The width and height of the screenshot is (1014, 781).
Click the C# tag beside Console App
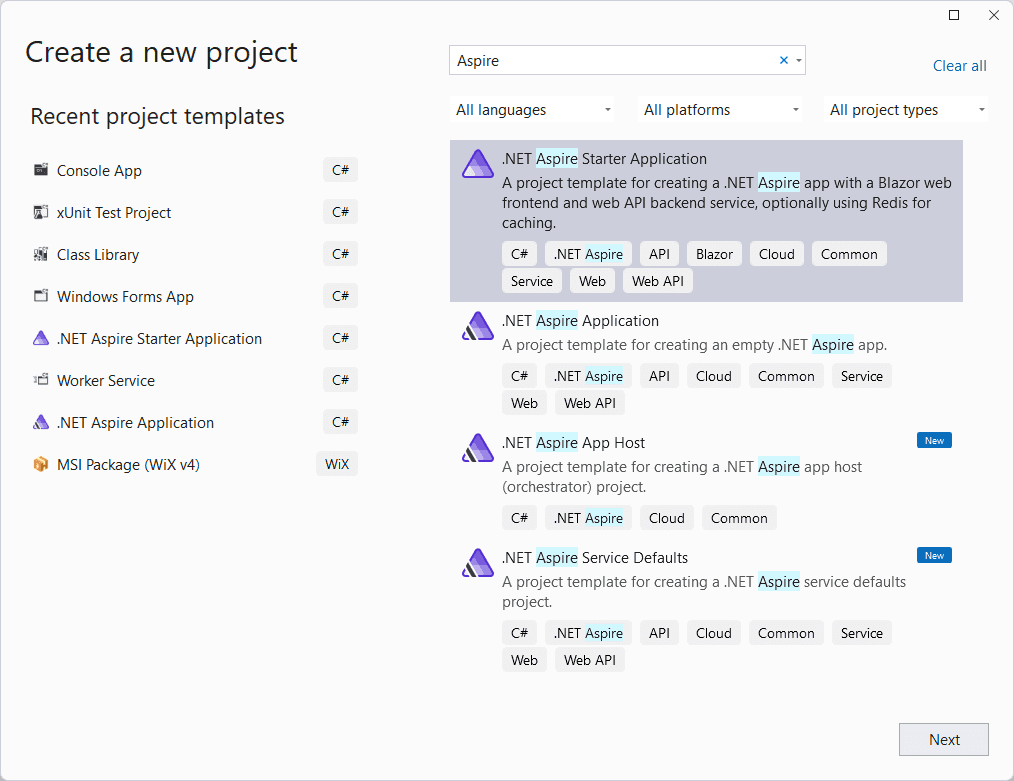pos(340,170)
